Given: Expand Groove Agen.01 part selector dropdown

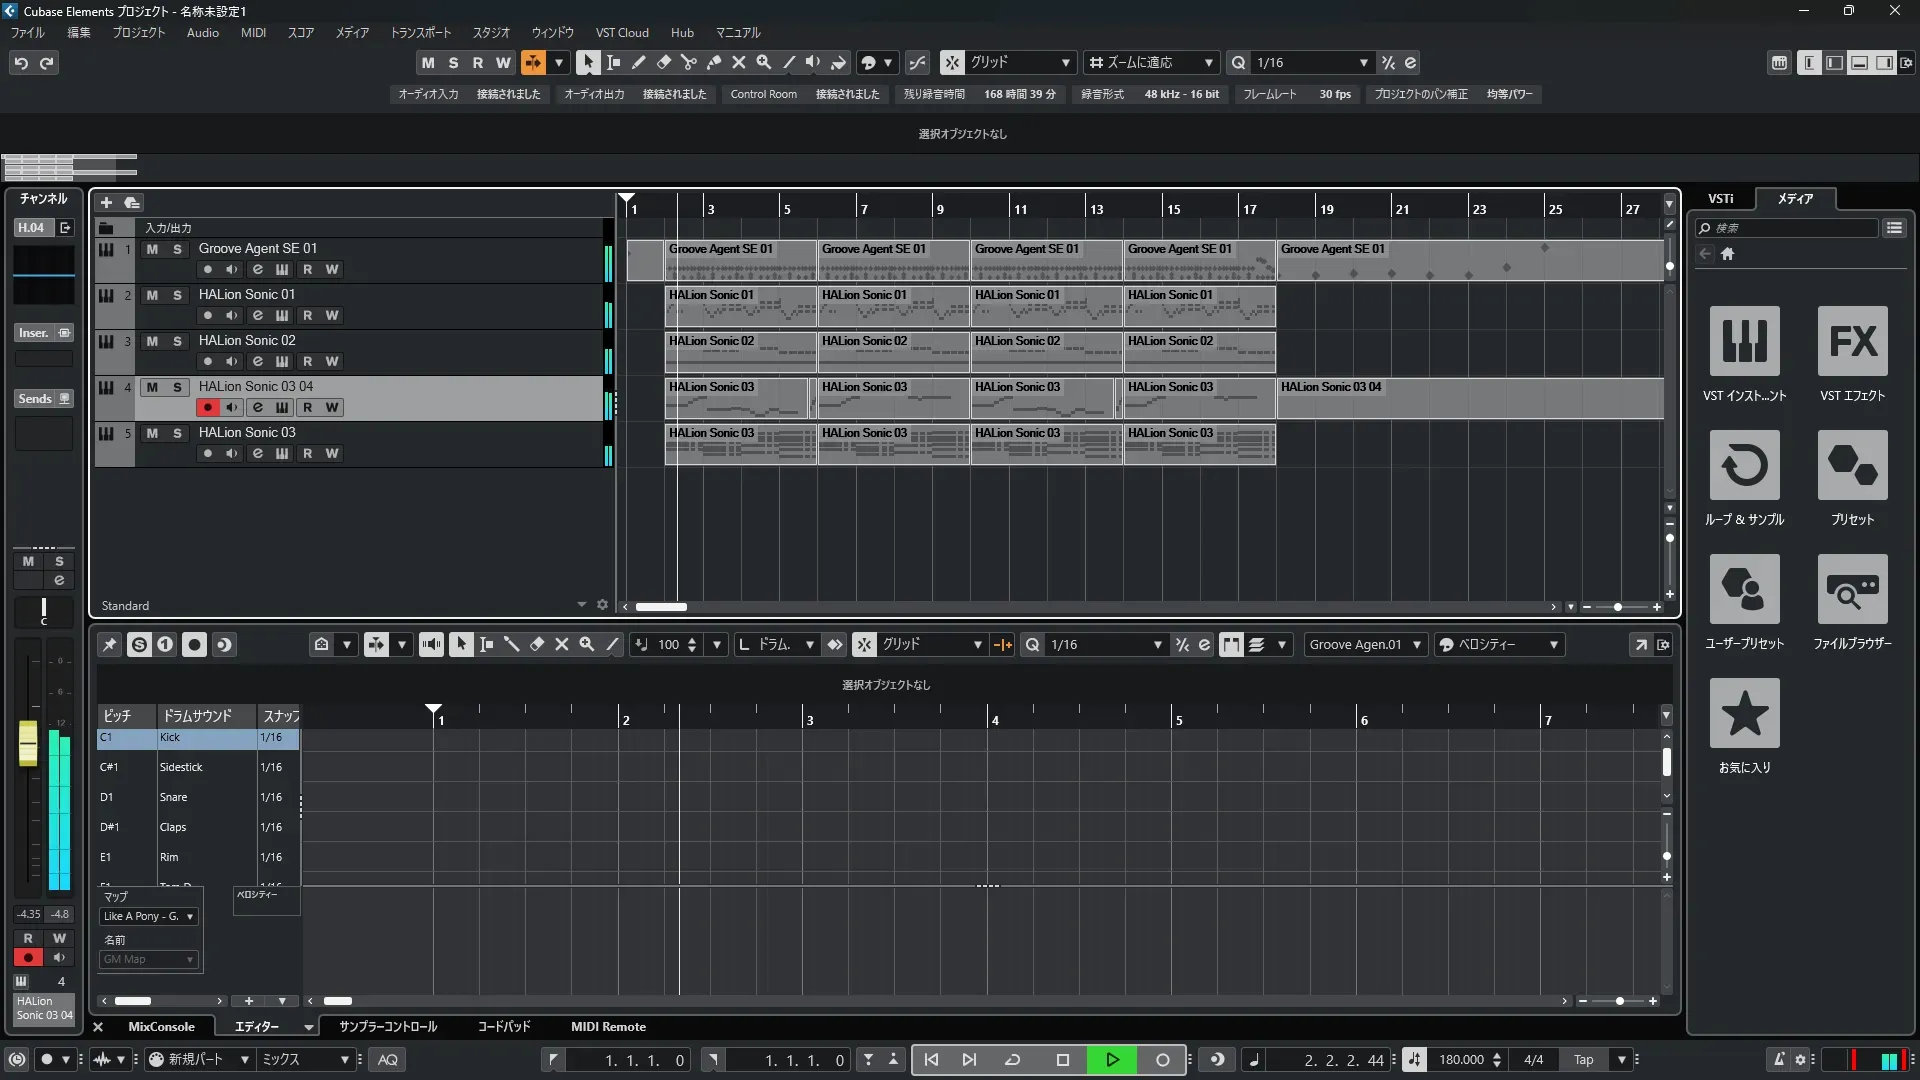Looking at the screenshot, I should tap(1416, 645).
